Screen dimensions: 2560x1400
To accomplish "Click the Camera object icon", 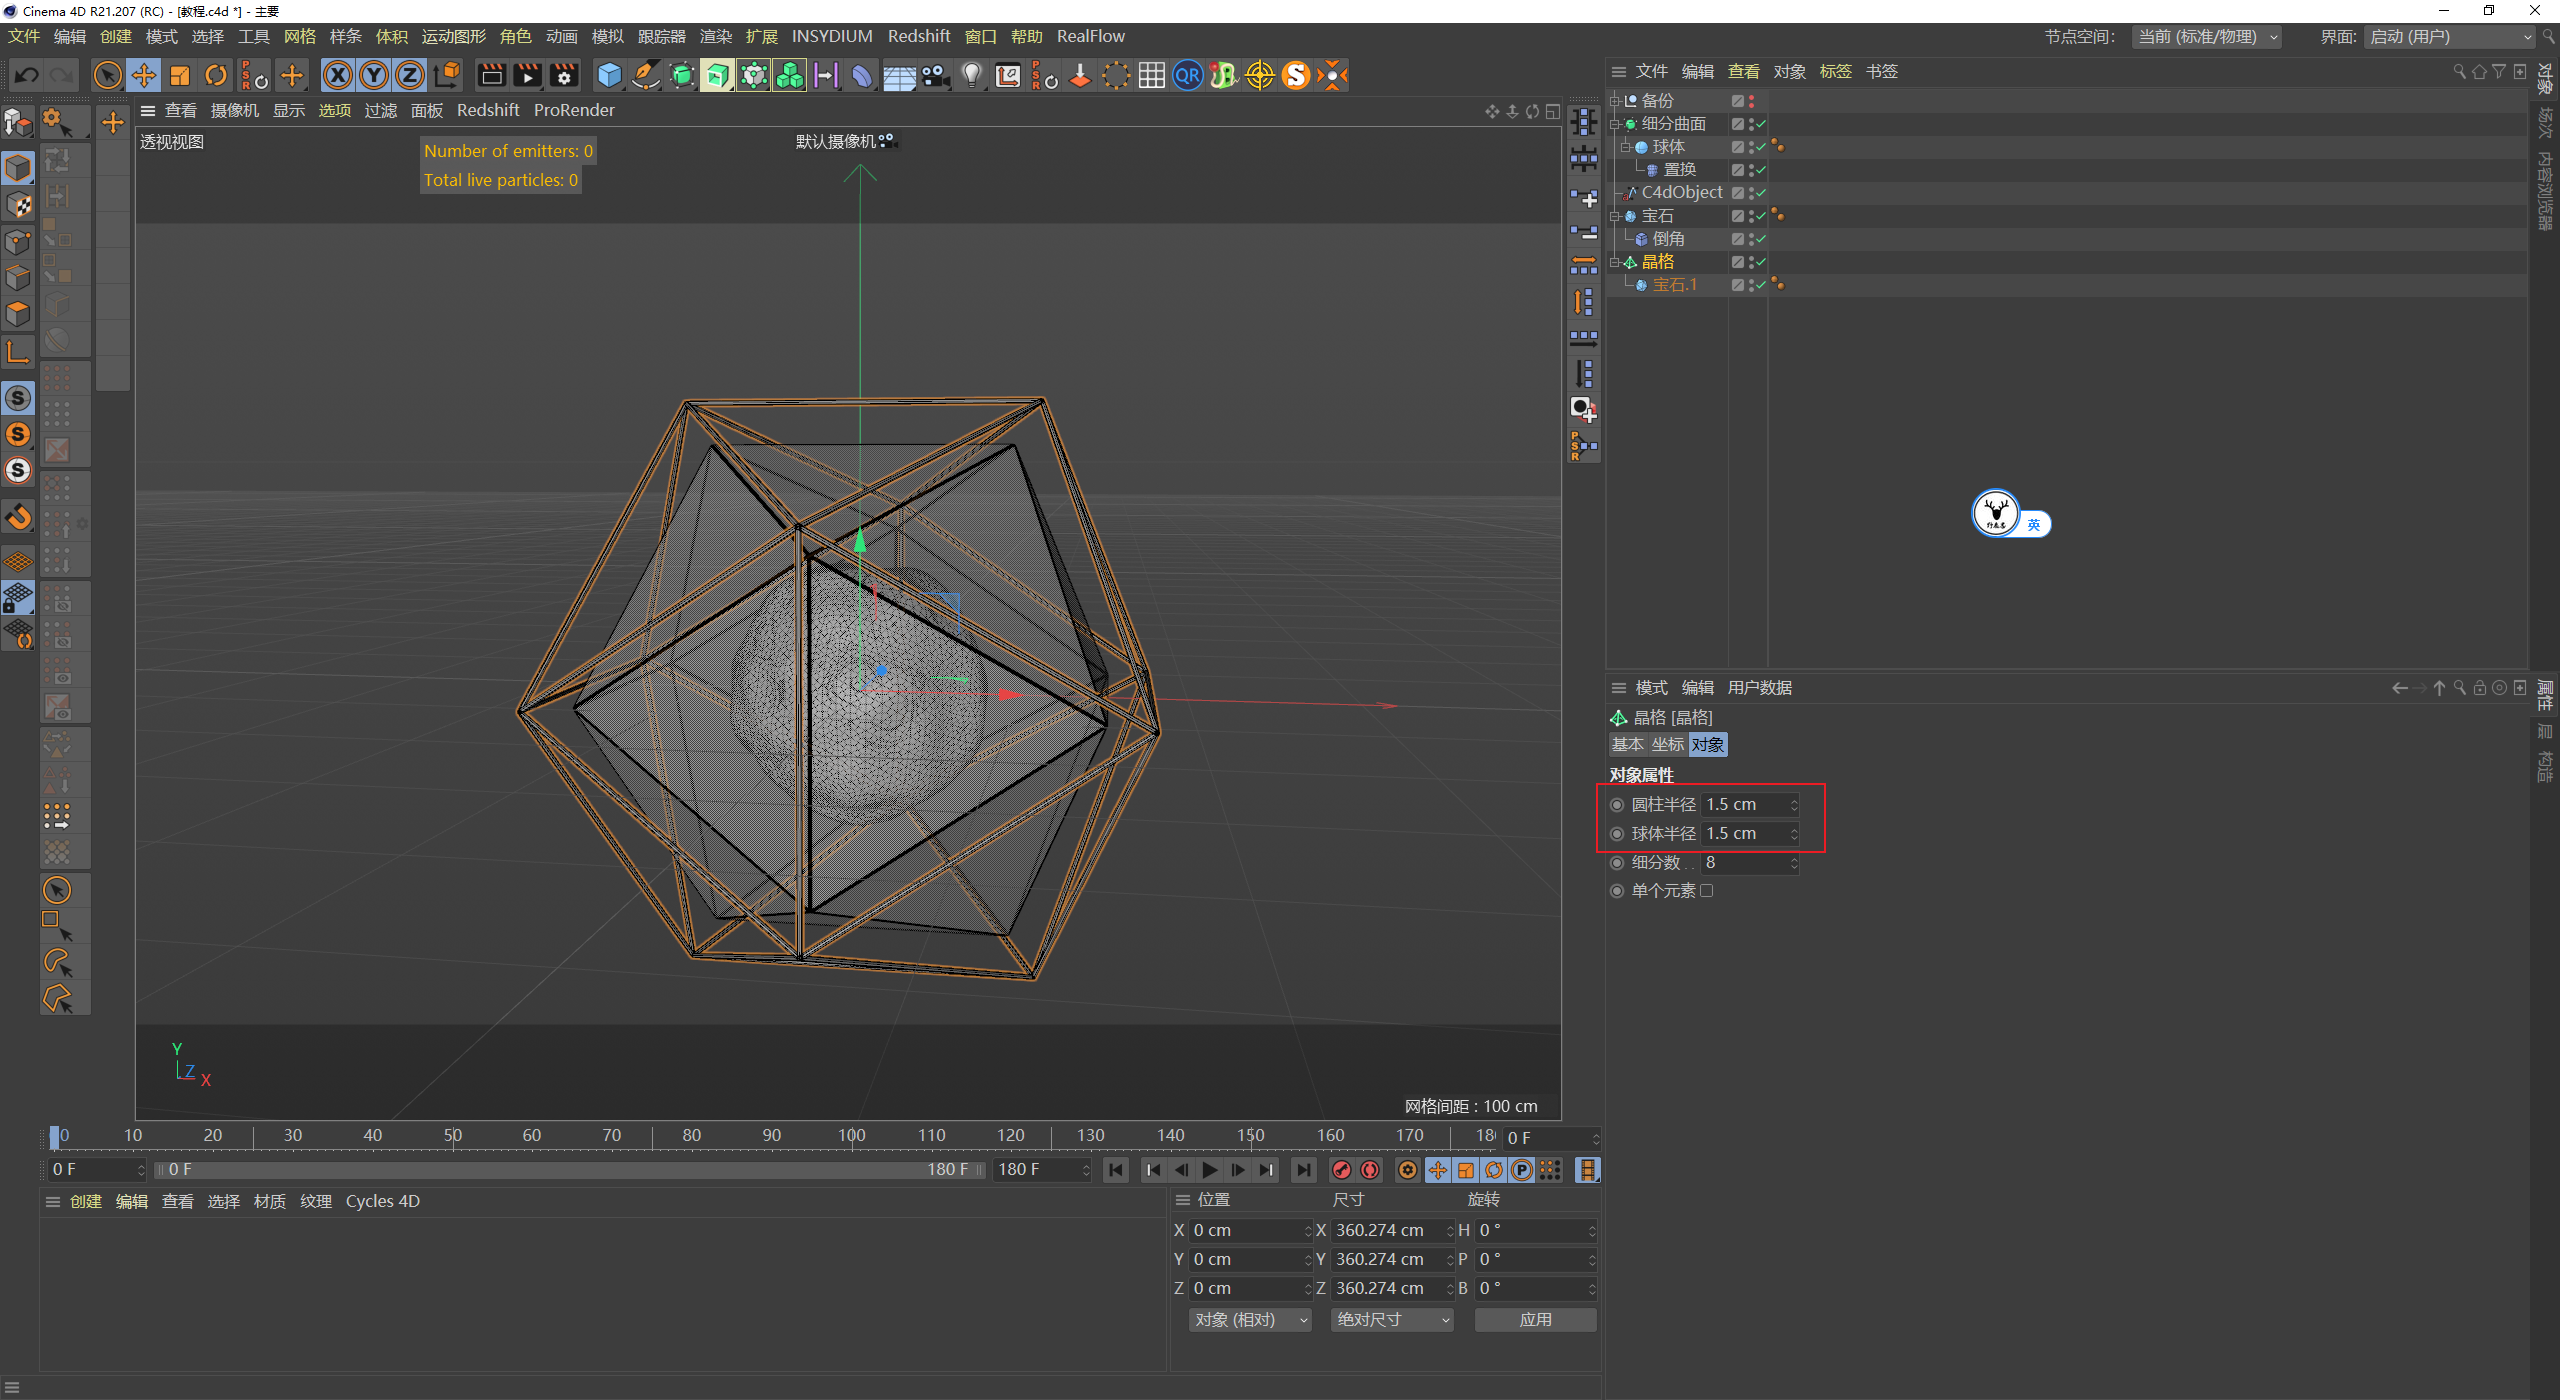I will click(x=935, y=75).
